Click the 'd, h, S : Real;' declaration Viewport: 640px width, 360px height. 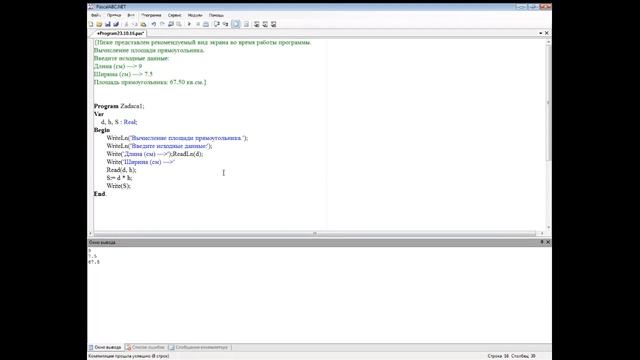coord(119,122)
